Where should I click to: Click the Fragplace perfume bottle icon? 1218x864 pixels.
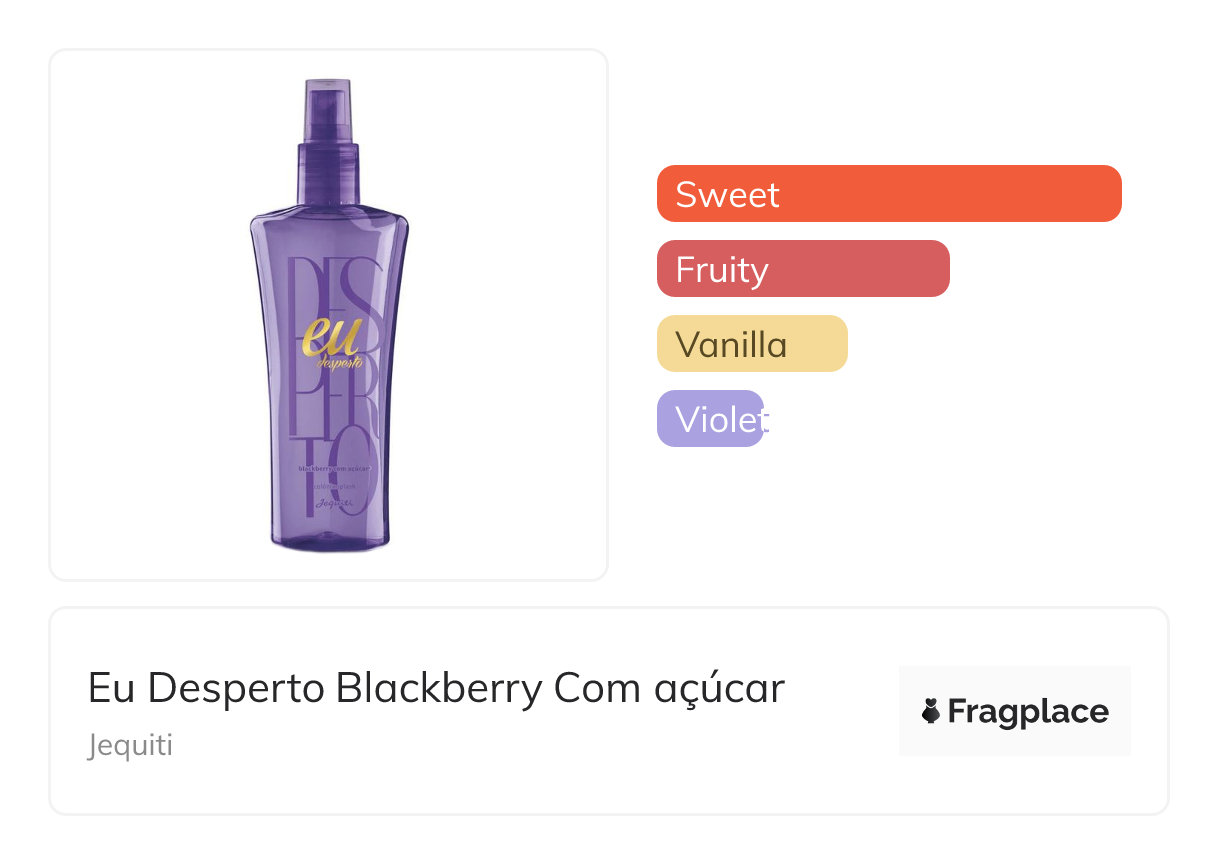(x=931, y=711)
